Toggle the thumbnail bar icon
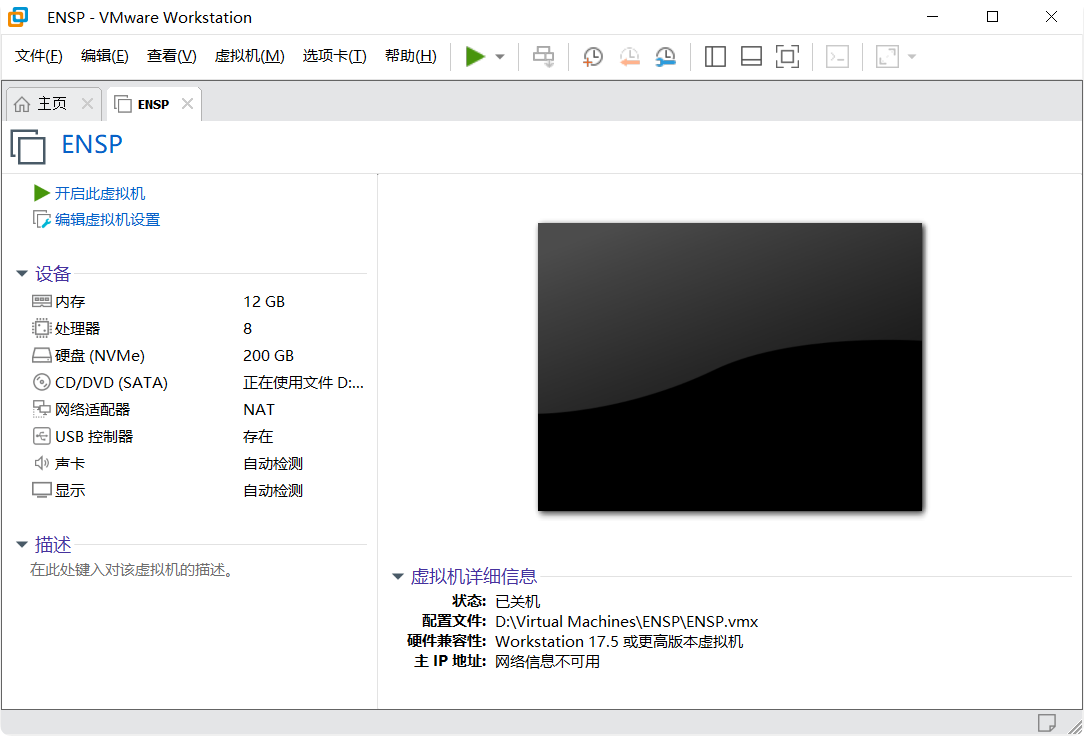Screen dimensions: 1084x736 coord(751,57)
